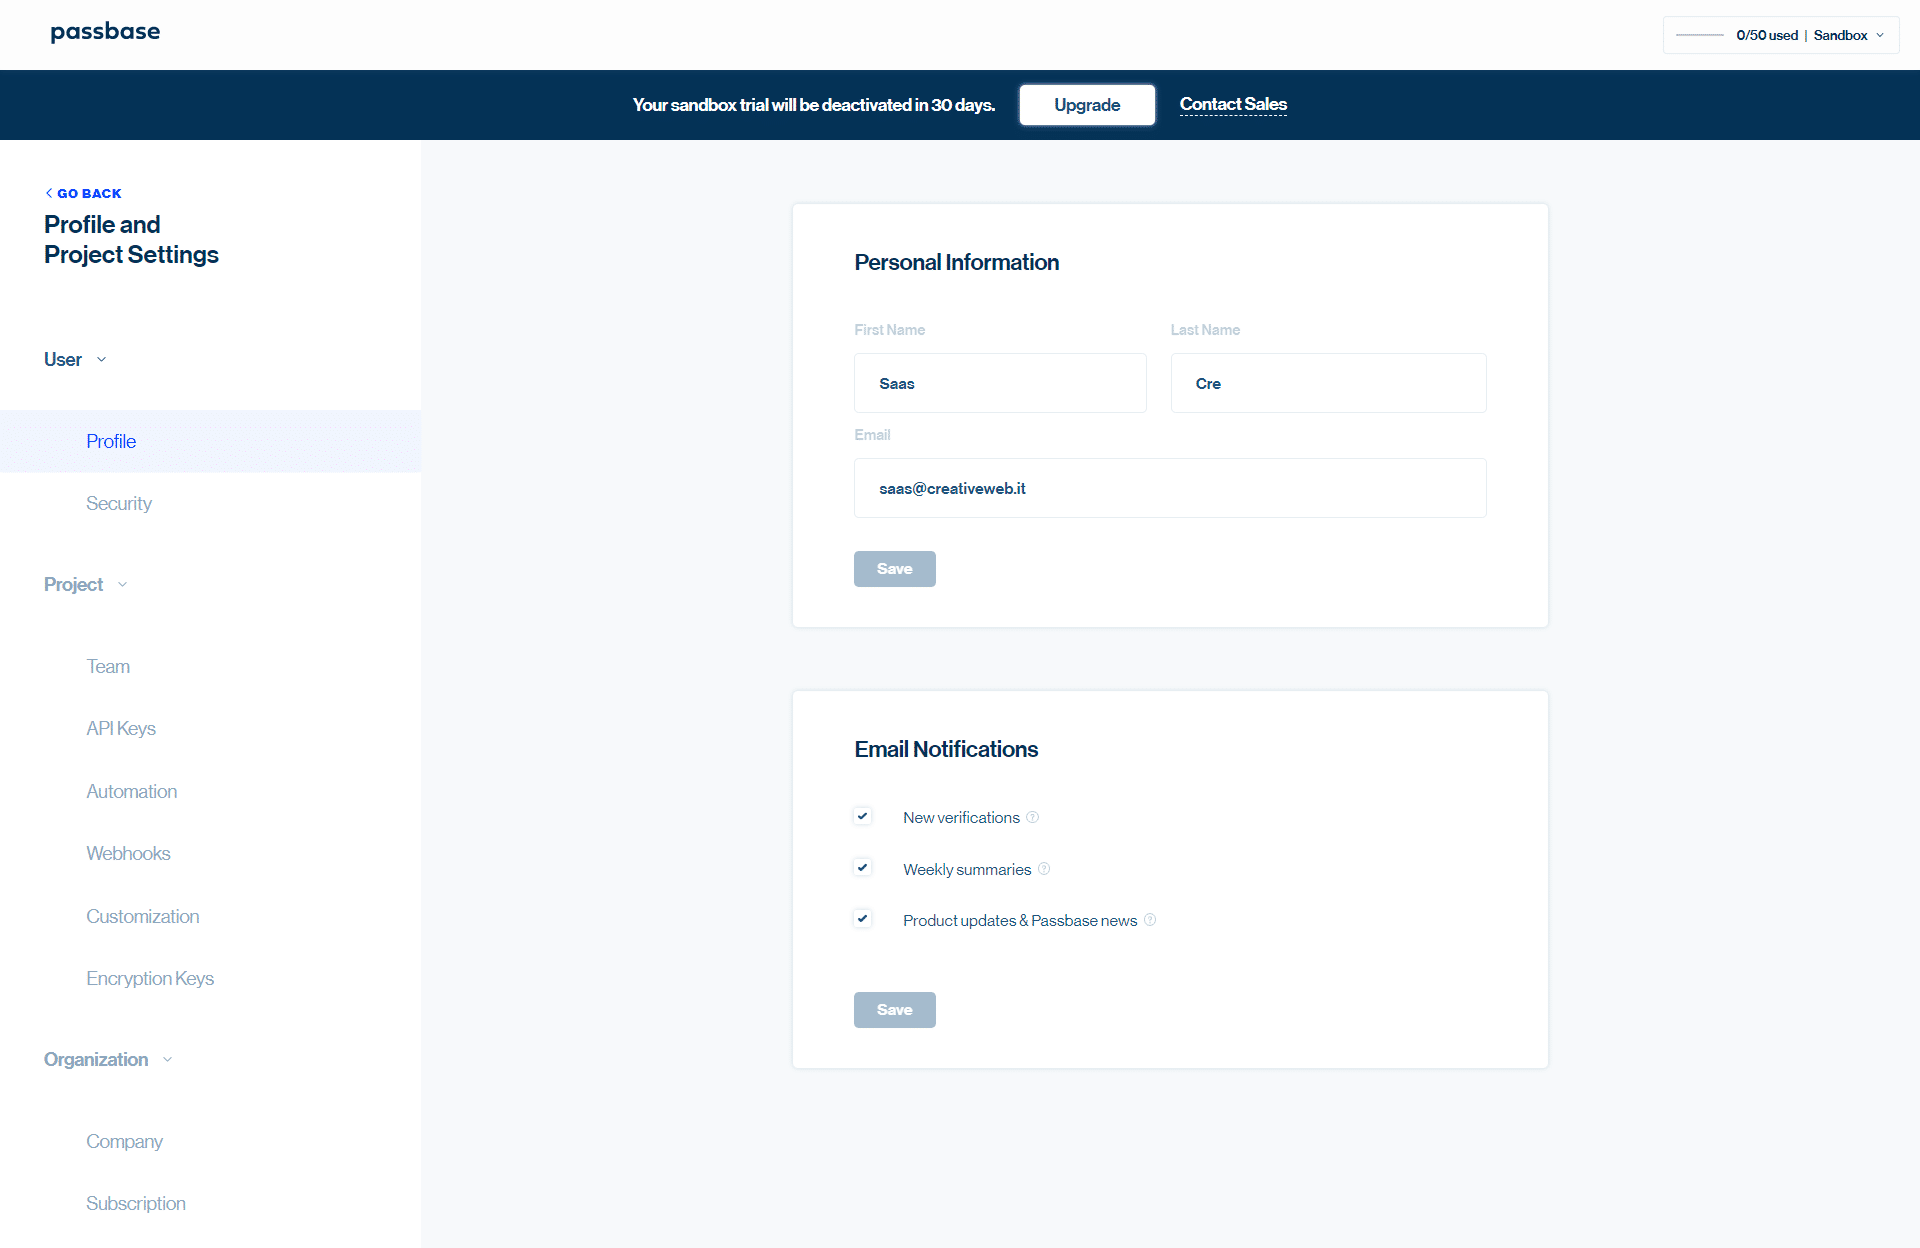Select the Security menu item
1920x1248 pixels.
(118, 502)
